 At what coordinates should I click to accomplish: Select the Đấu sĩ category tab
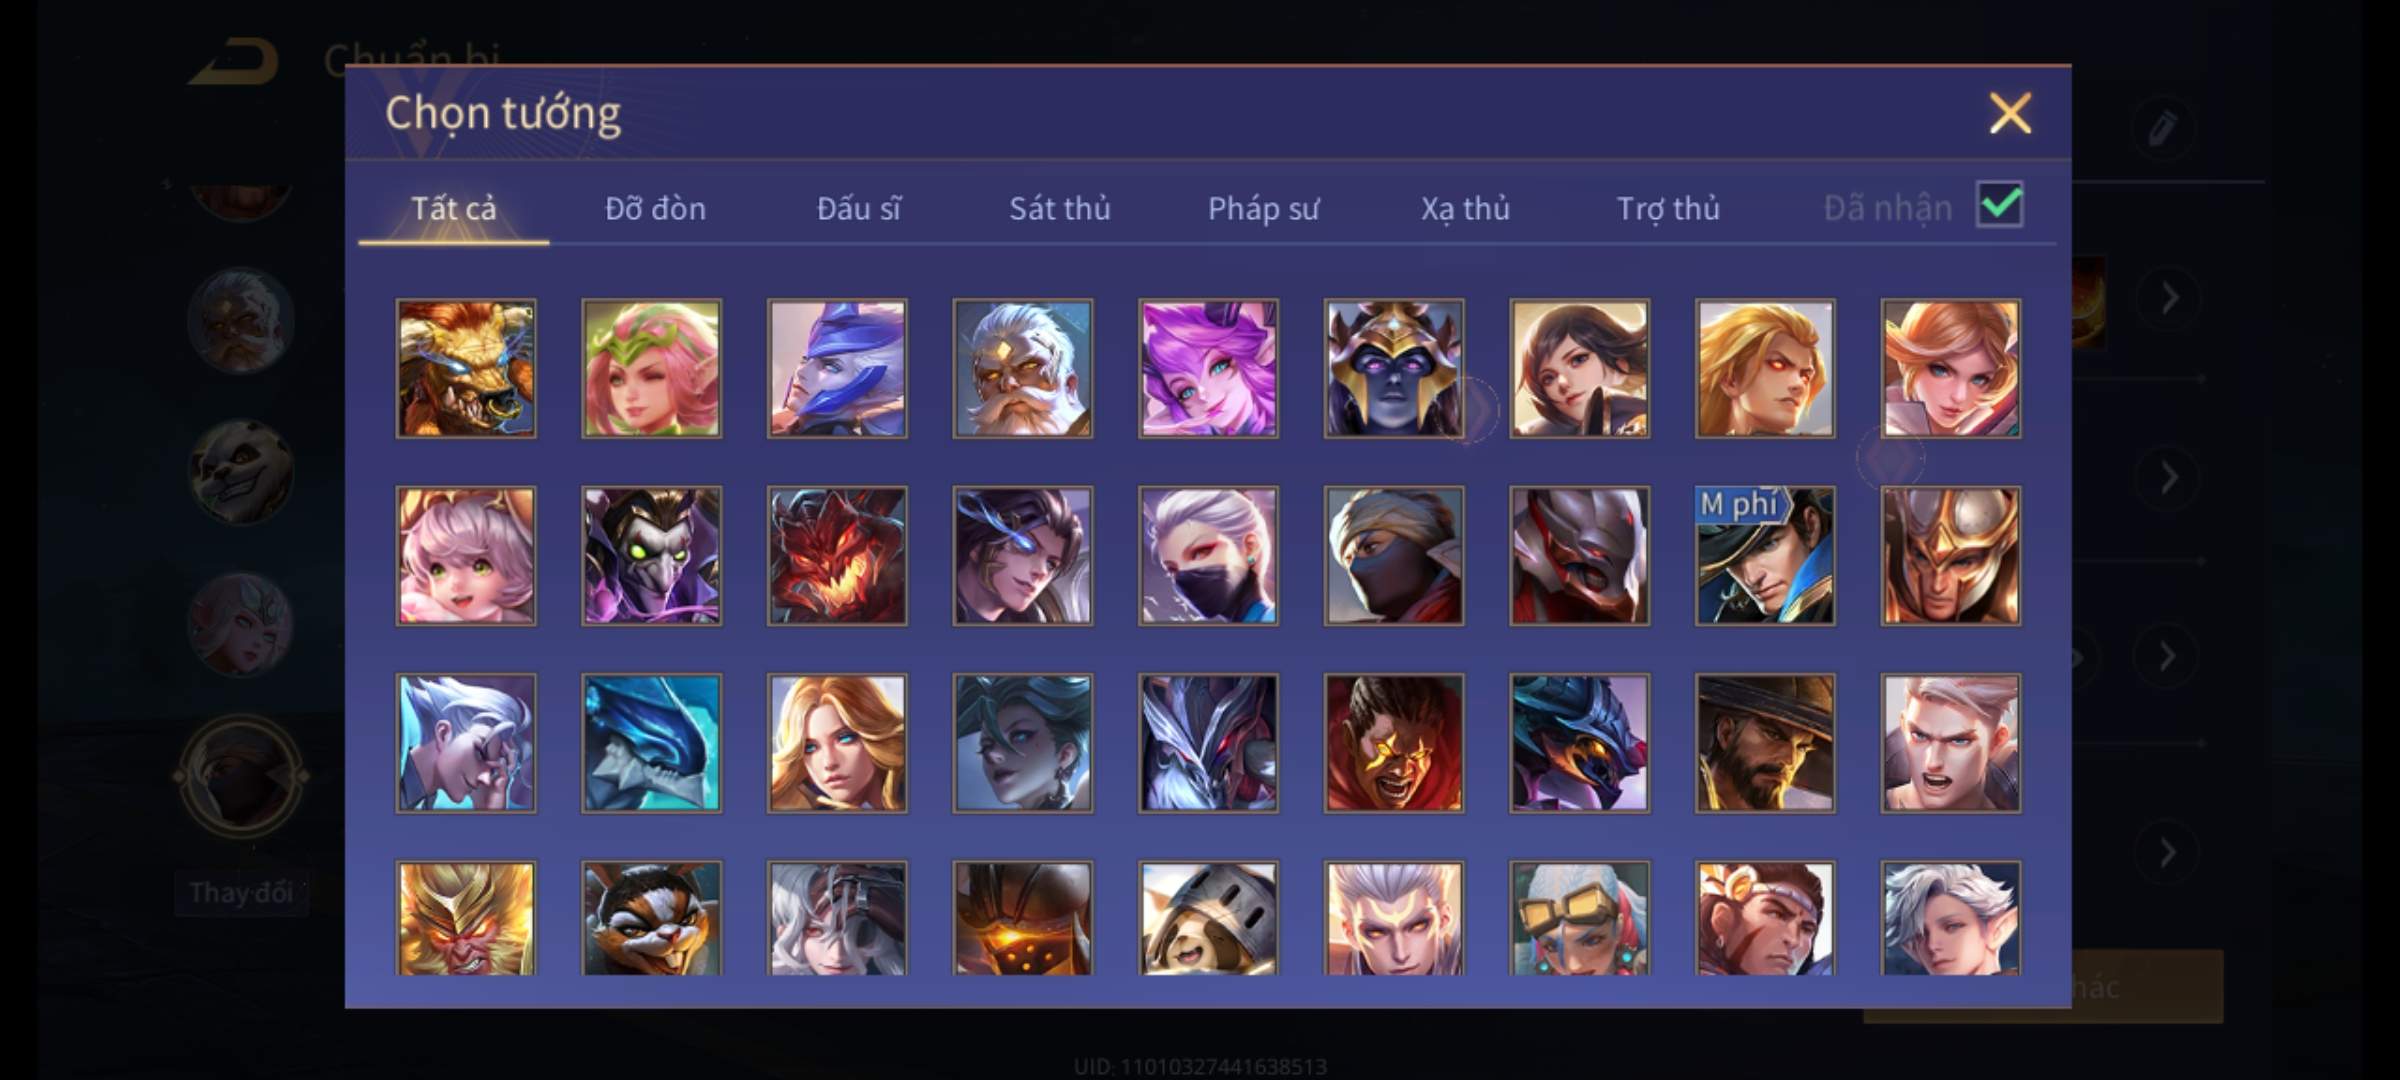(858, 208)
